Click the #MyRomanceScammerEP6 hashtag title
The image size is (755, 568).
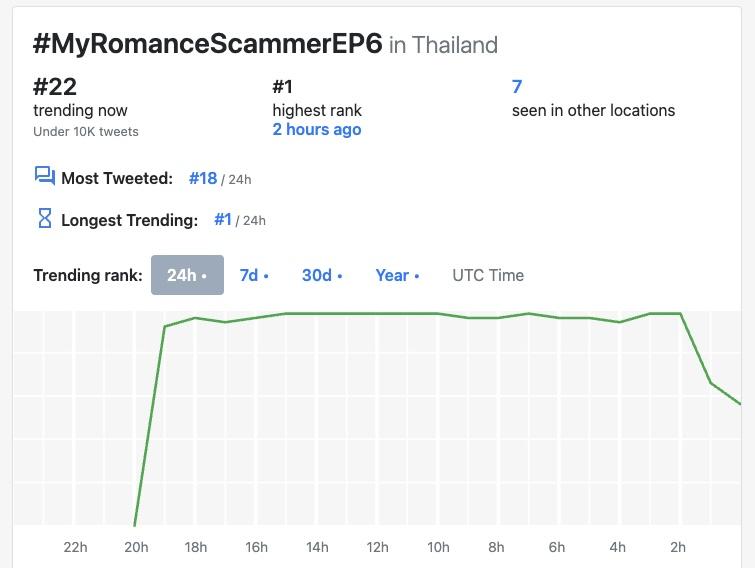207,44
